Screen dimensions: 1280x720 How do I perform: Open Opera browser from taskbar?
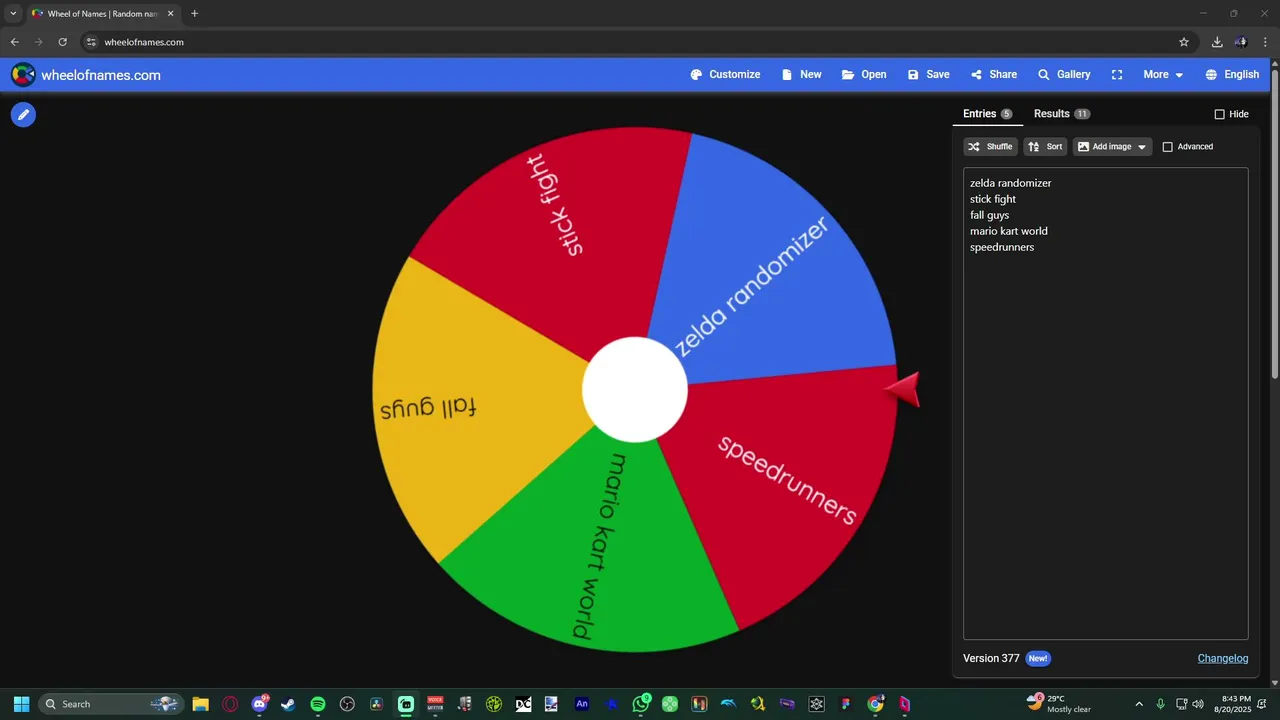pyautogui.click(x=230, y=704)
